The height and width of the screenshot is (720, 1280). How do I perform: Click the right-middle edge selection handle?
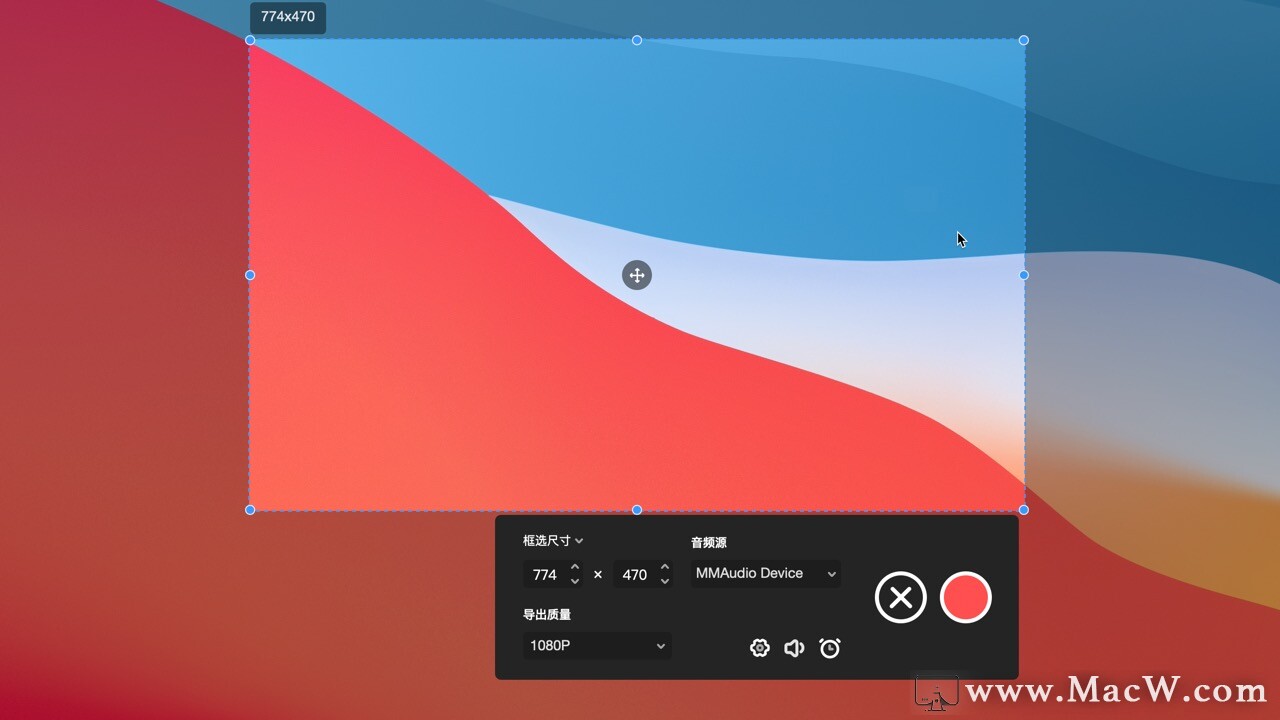point(1023,275)
